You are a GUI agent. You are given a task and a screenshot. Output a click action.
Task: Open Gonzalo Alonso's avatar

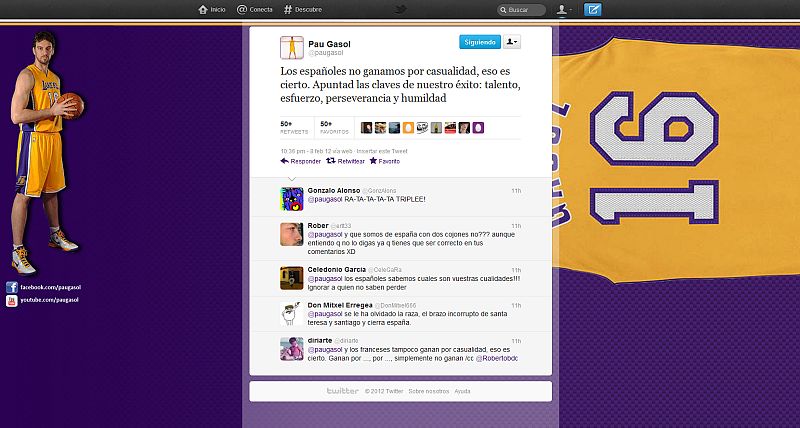point(290,197)
